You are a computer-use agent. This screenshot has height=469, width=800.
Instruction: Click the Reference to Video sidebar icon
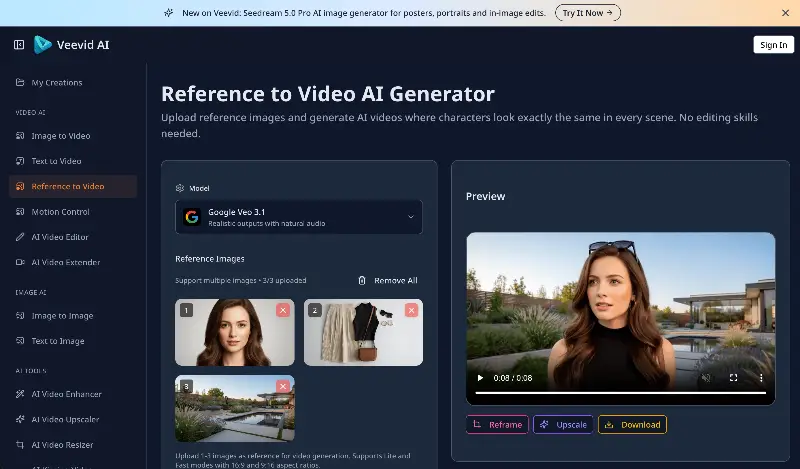20,186
